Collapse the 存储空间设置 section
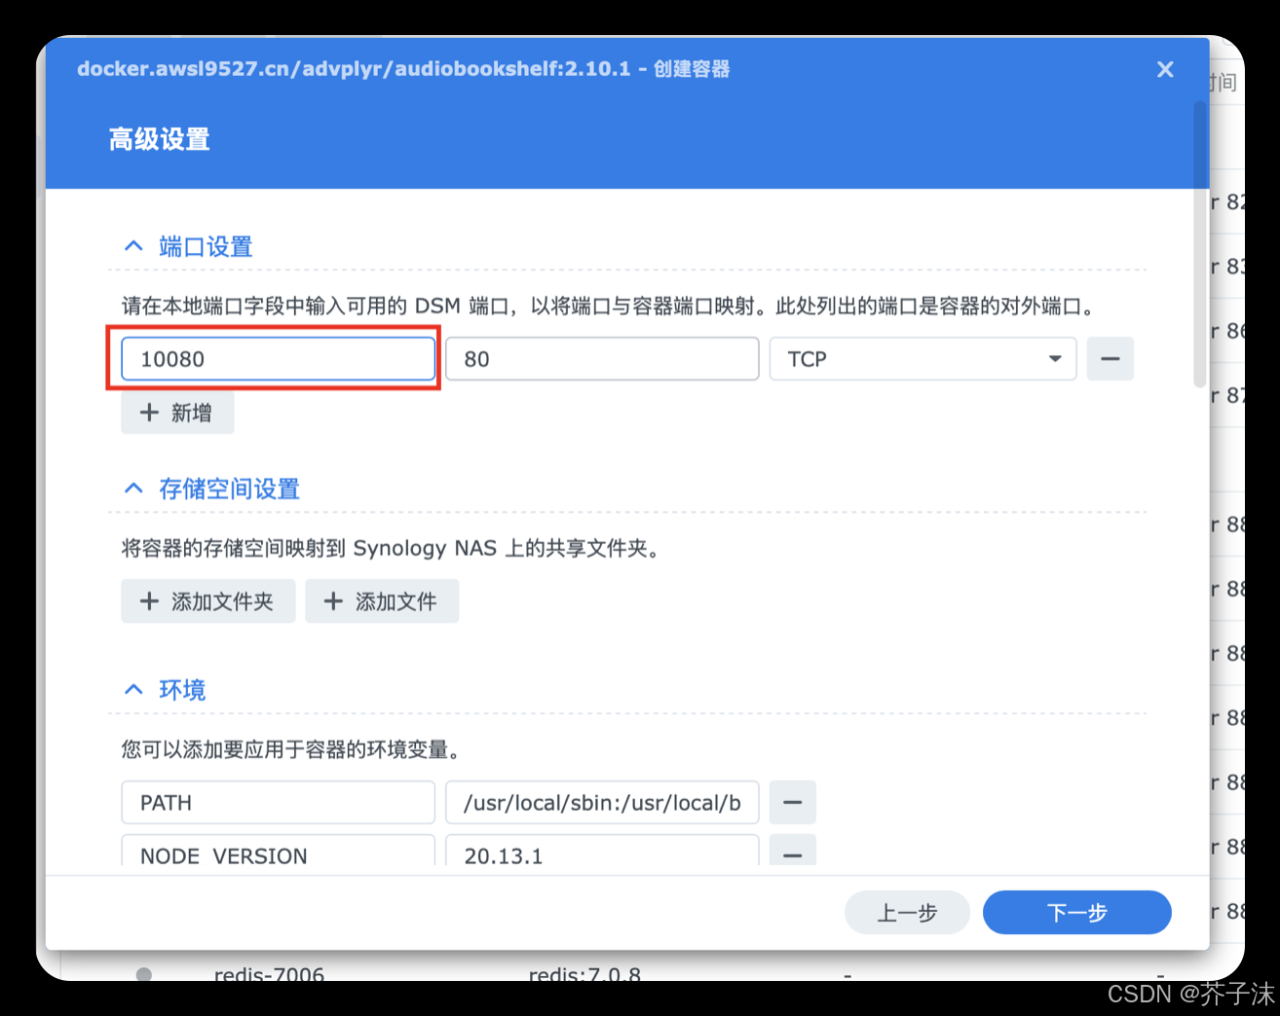This screenshot has height=1016, width=1280. pos(133,488)
